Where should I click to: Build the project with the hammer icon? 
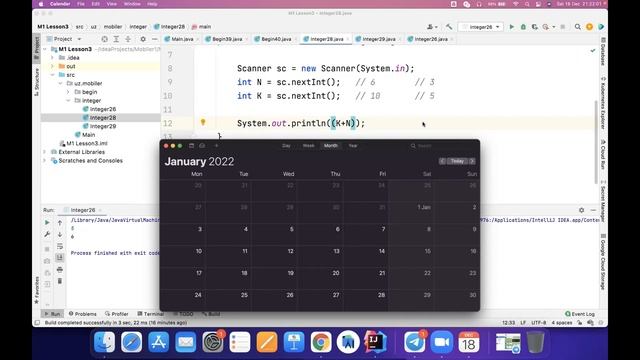click(x=449, y=27)
